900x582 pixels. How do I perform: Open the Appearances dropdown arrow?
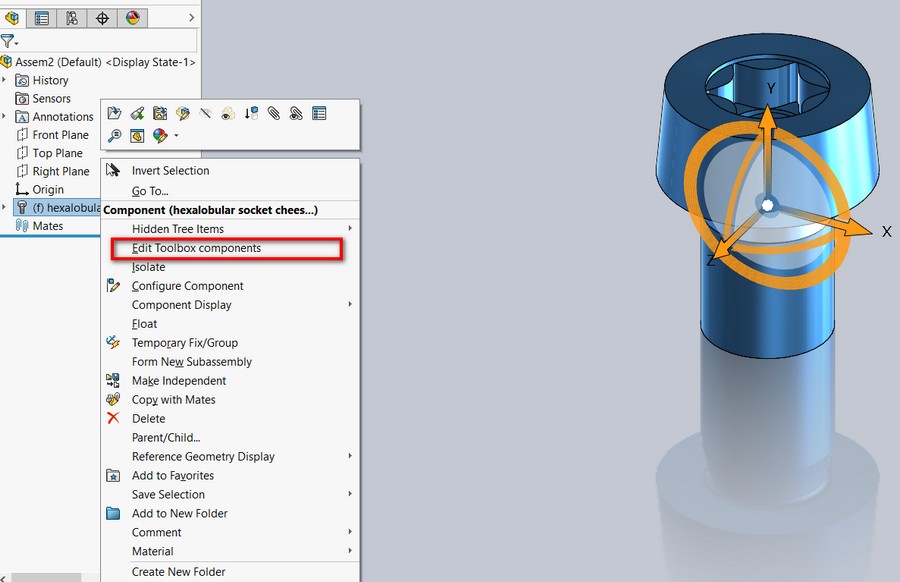[x=176, y=136]
